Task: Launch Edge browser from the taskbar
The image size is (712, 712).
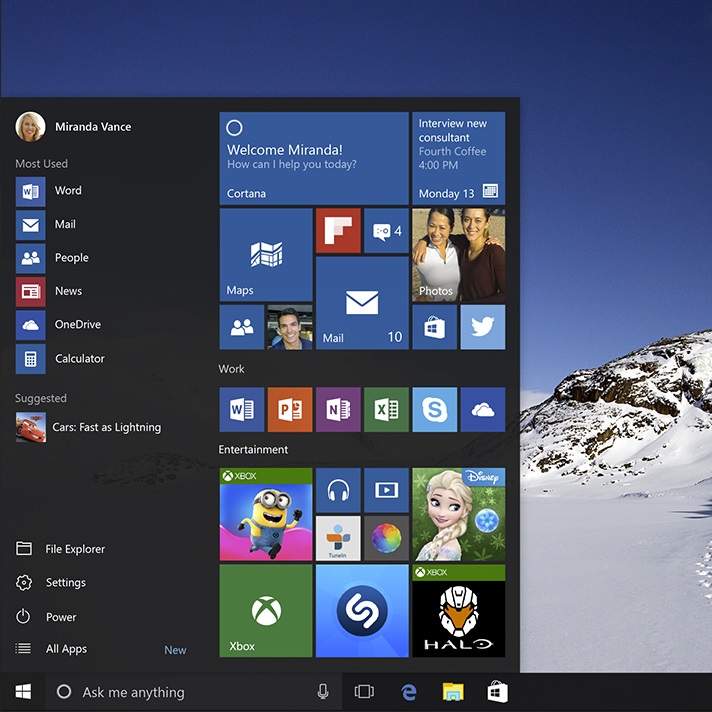Action: tap(409, 692)
